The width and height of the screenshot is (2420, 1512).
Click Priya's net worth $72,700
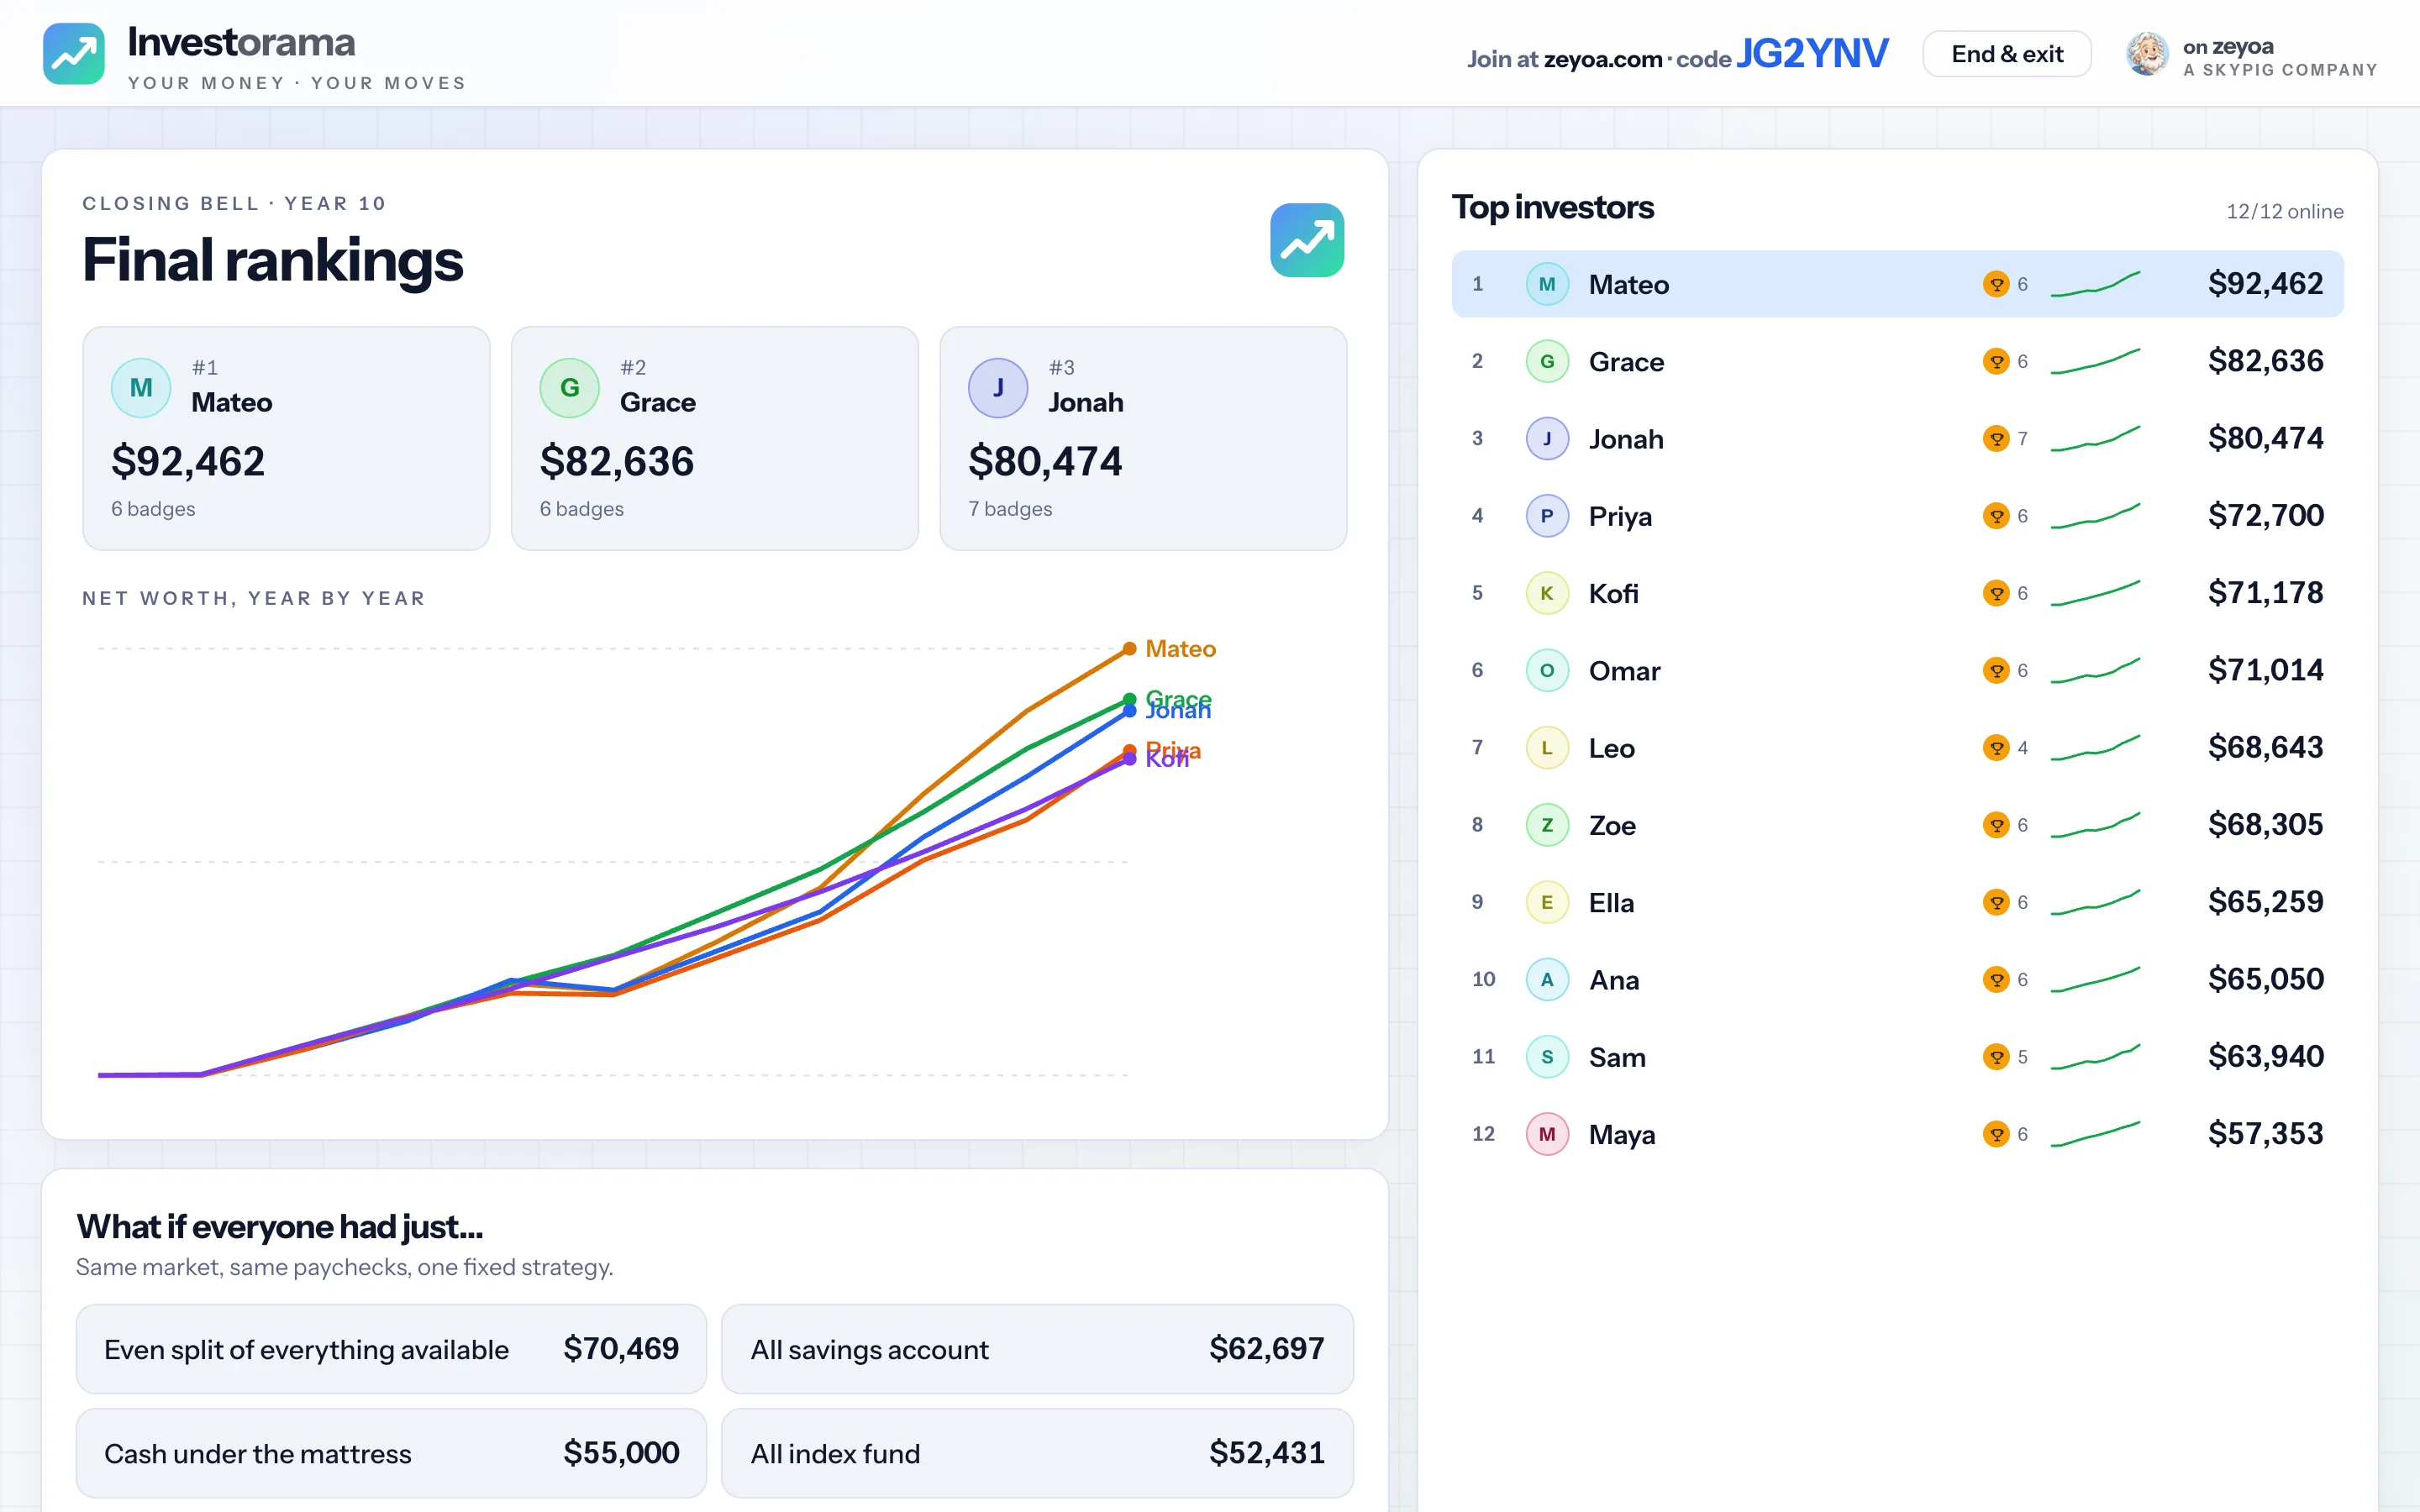point(2265,516)
